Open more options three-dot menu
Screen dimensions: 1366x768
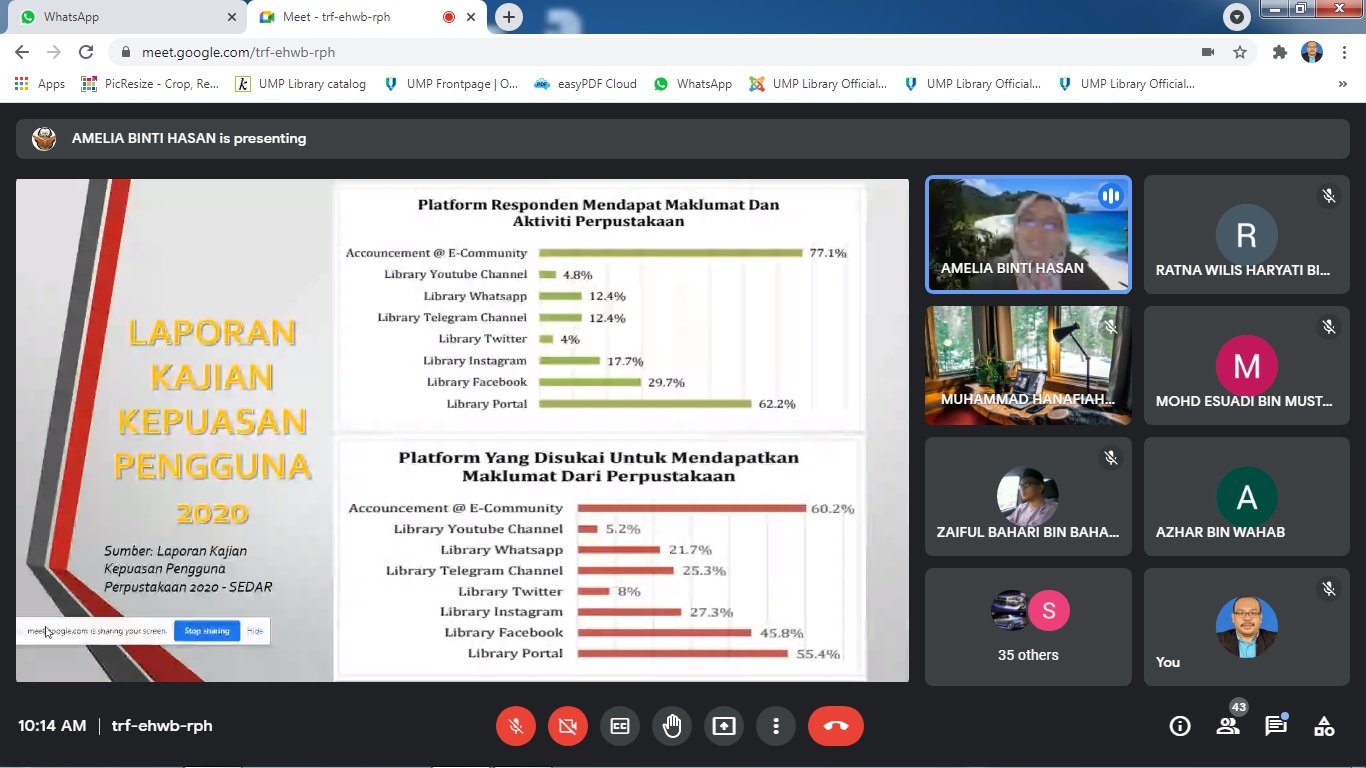pyautogui.click(x=776, y=726)
